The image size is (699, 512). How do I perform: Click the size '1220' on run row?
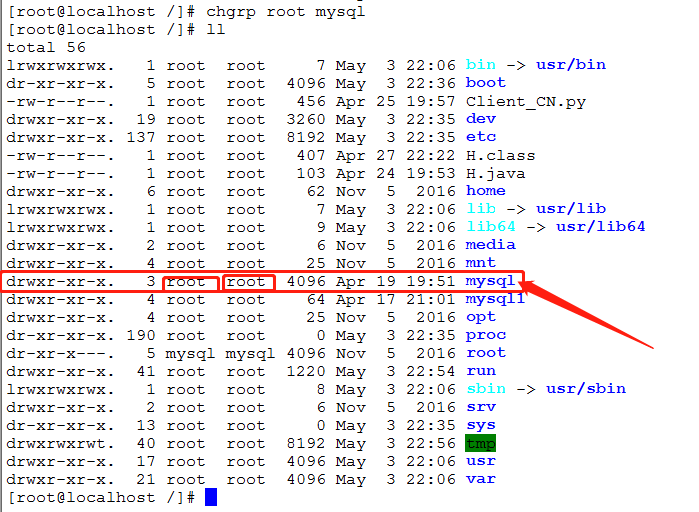(306, 371)
